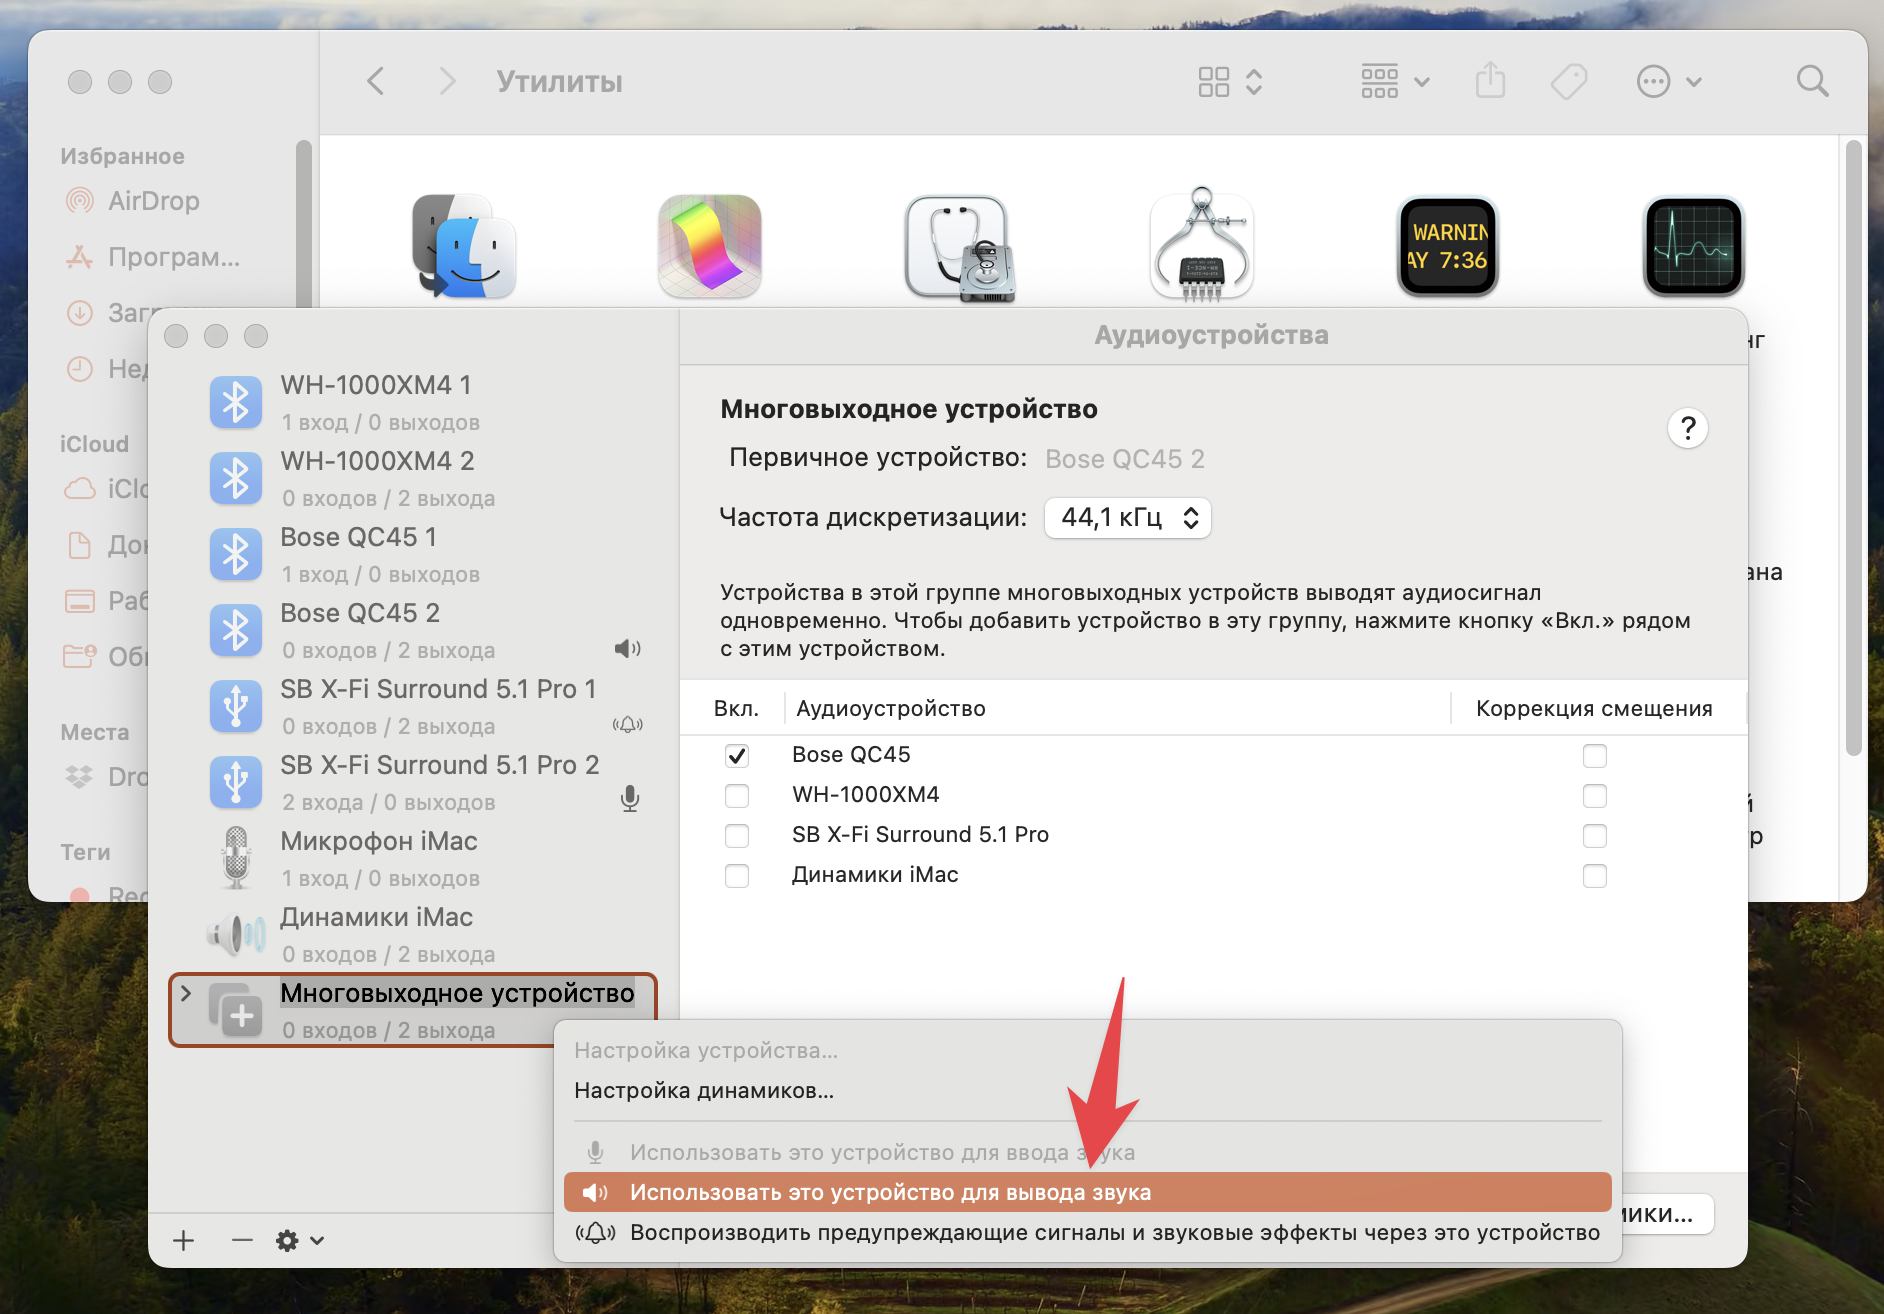Viewport: 1884px width, 1314px height.
Task: Select Микрофон iMac device
Action: click(x=412, y=858)
